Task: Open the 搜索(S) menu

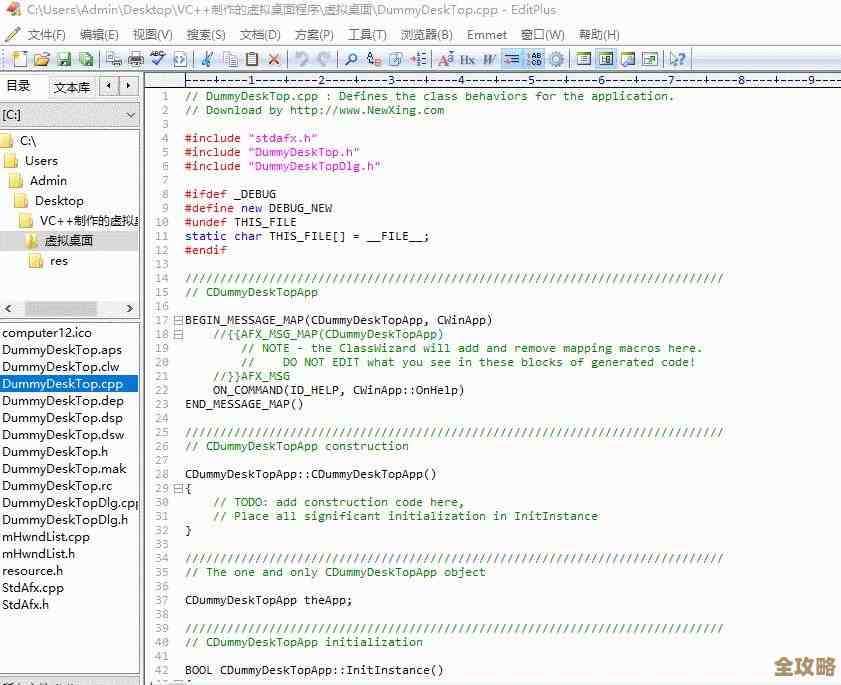Action: point(206,34)
